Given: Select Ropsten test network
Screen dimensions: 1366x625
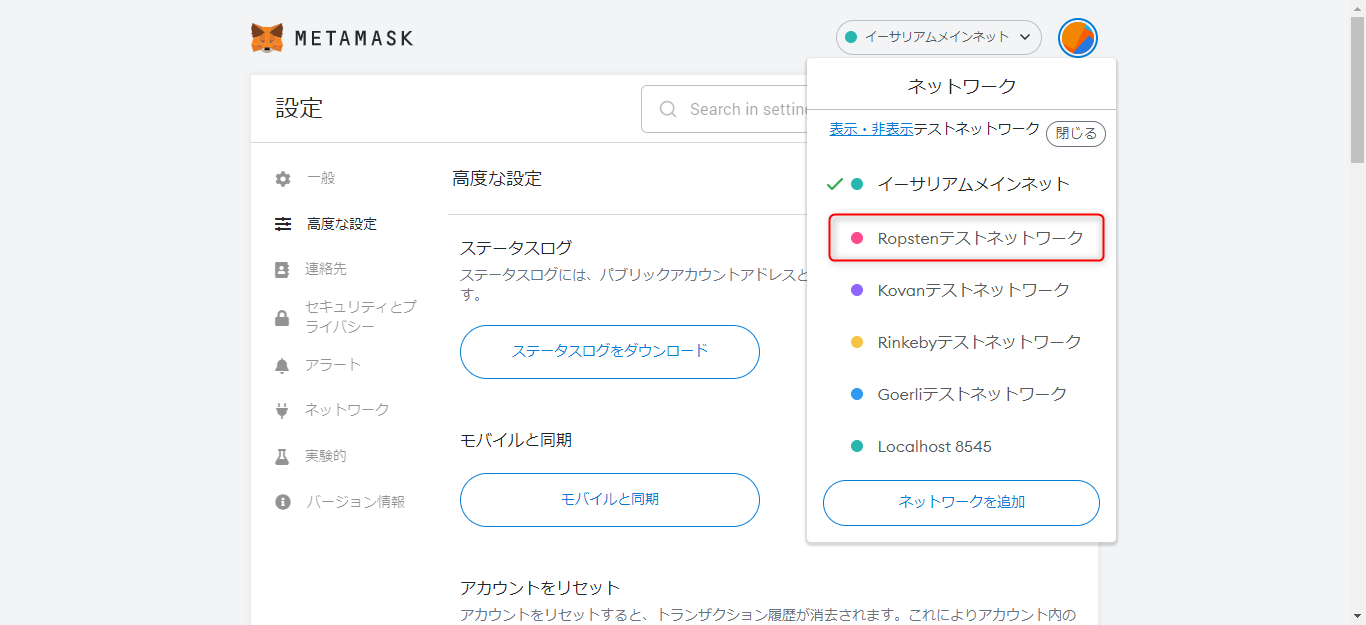Looking at the screenshot, I should point(966,238).
